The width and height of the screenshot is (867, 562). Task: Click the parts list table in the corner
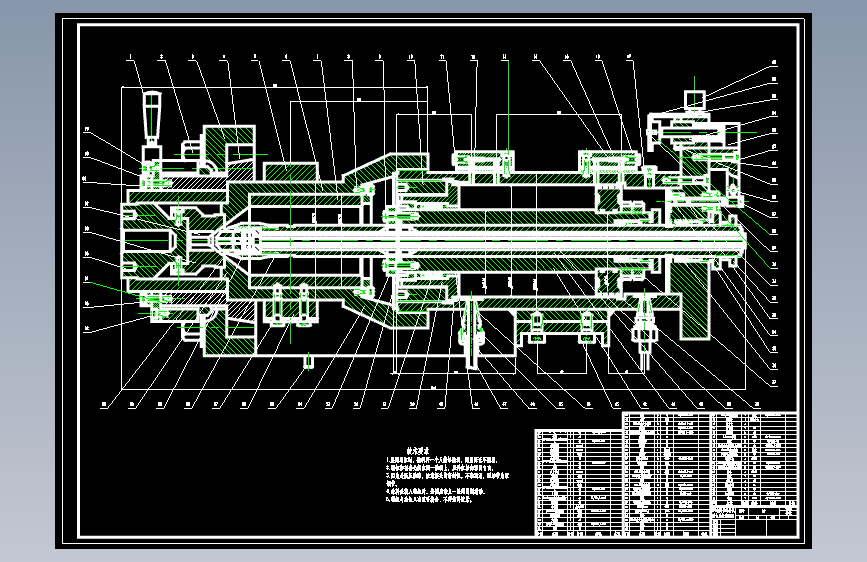click(x=666, y=474)
